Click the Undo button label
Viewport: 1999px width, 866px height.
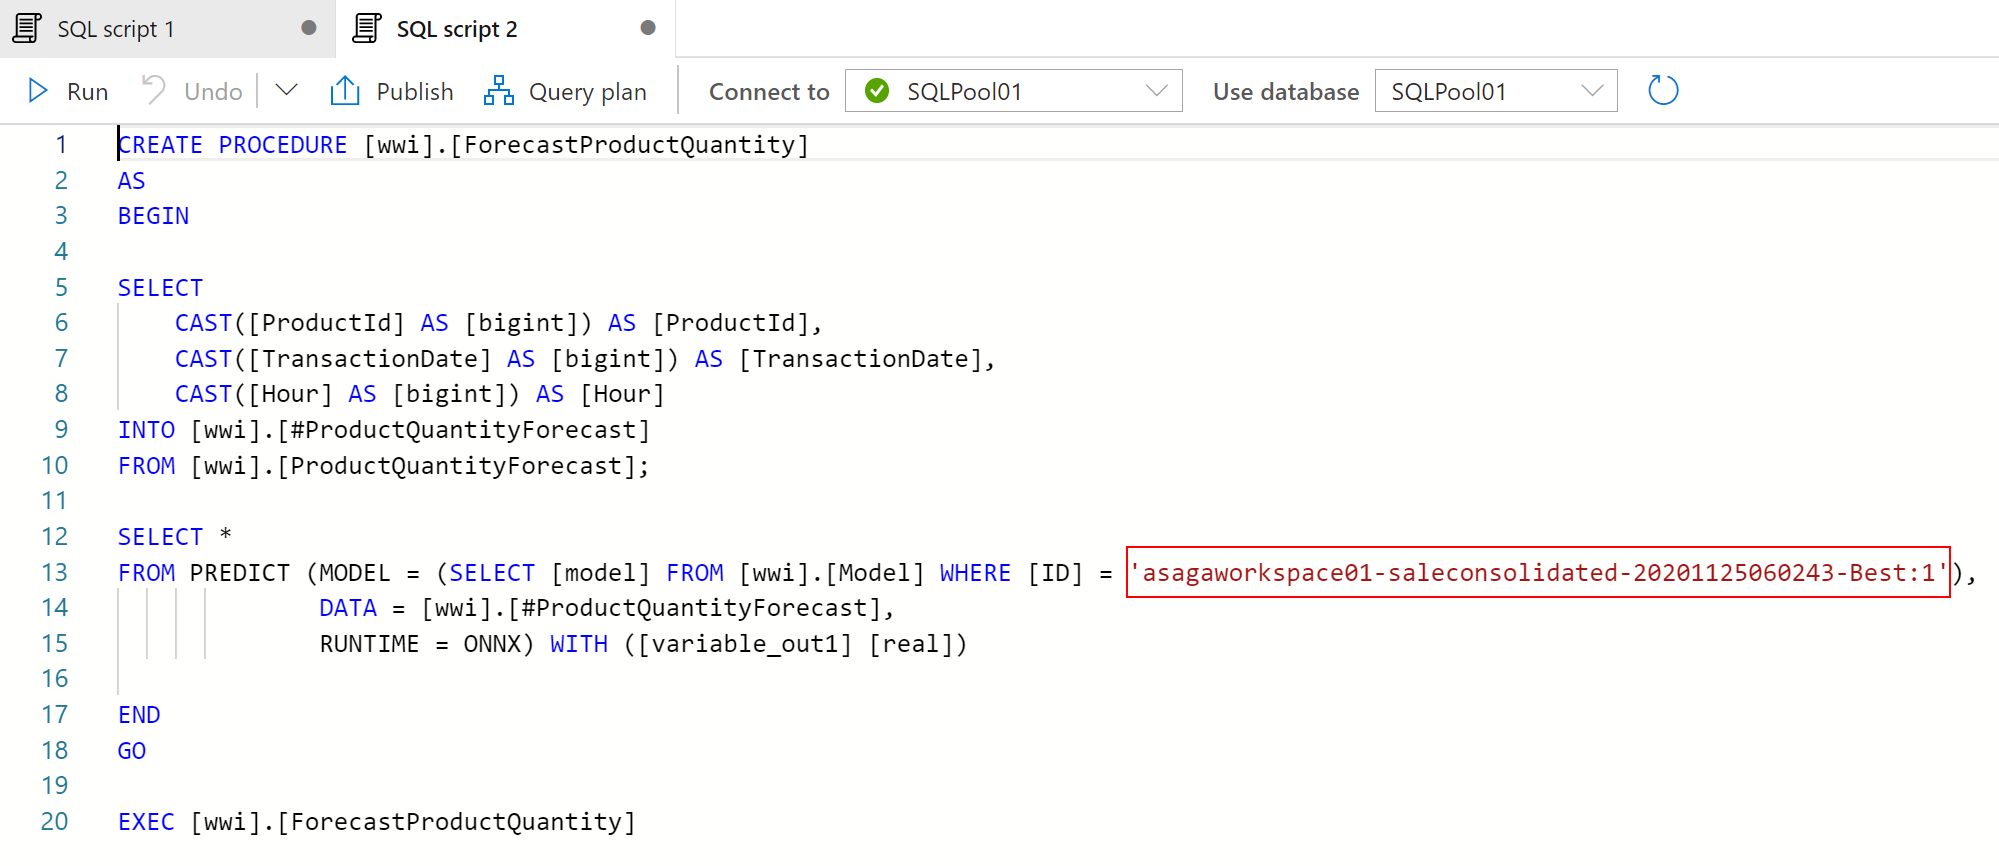[213, 92]
